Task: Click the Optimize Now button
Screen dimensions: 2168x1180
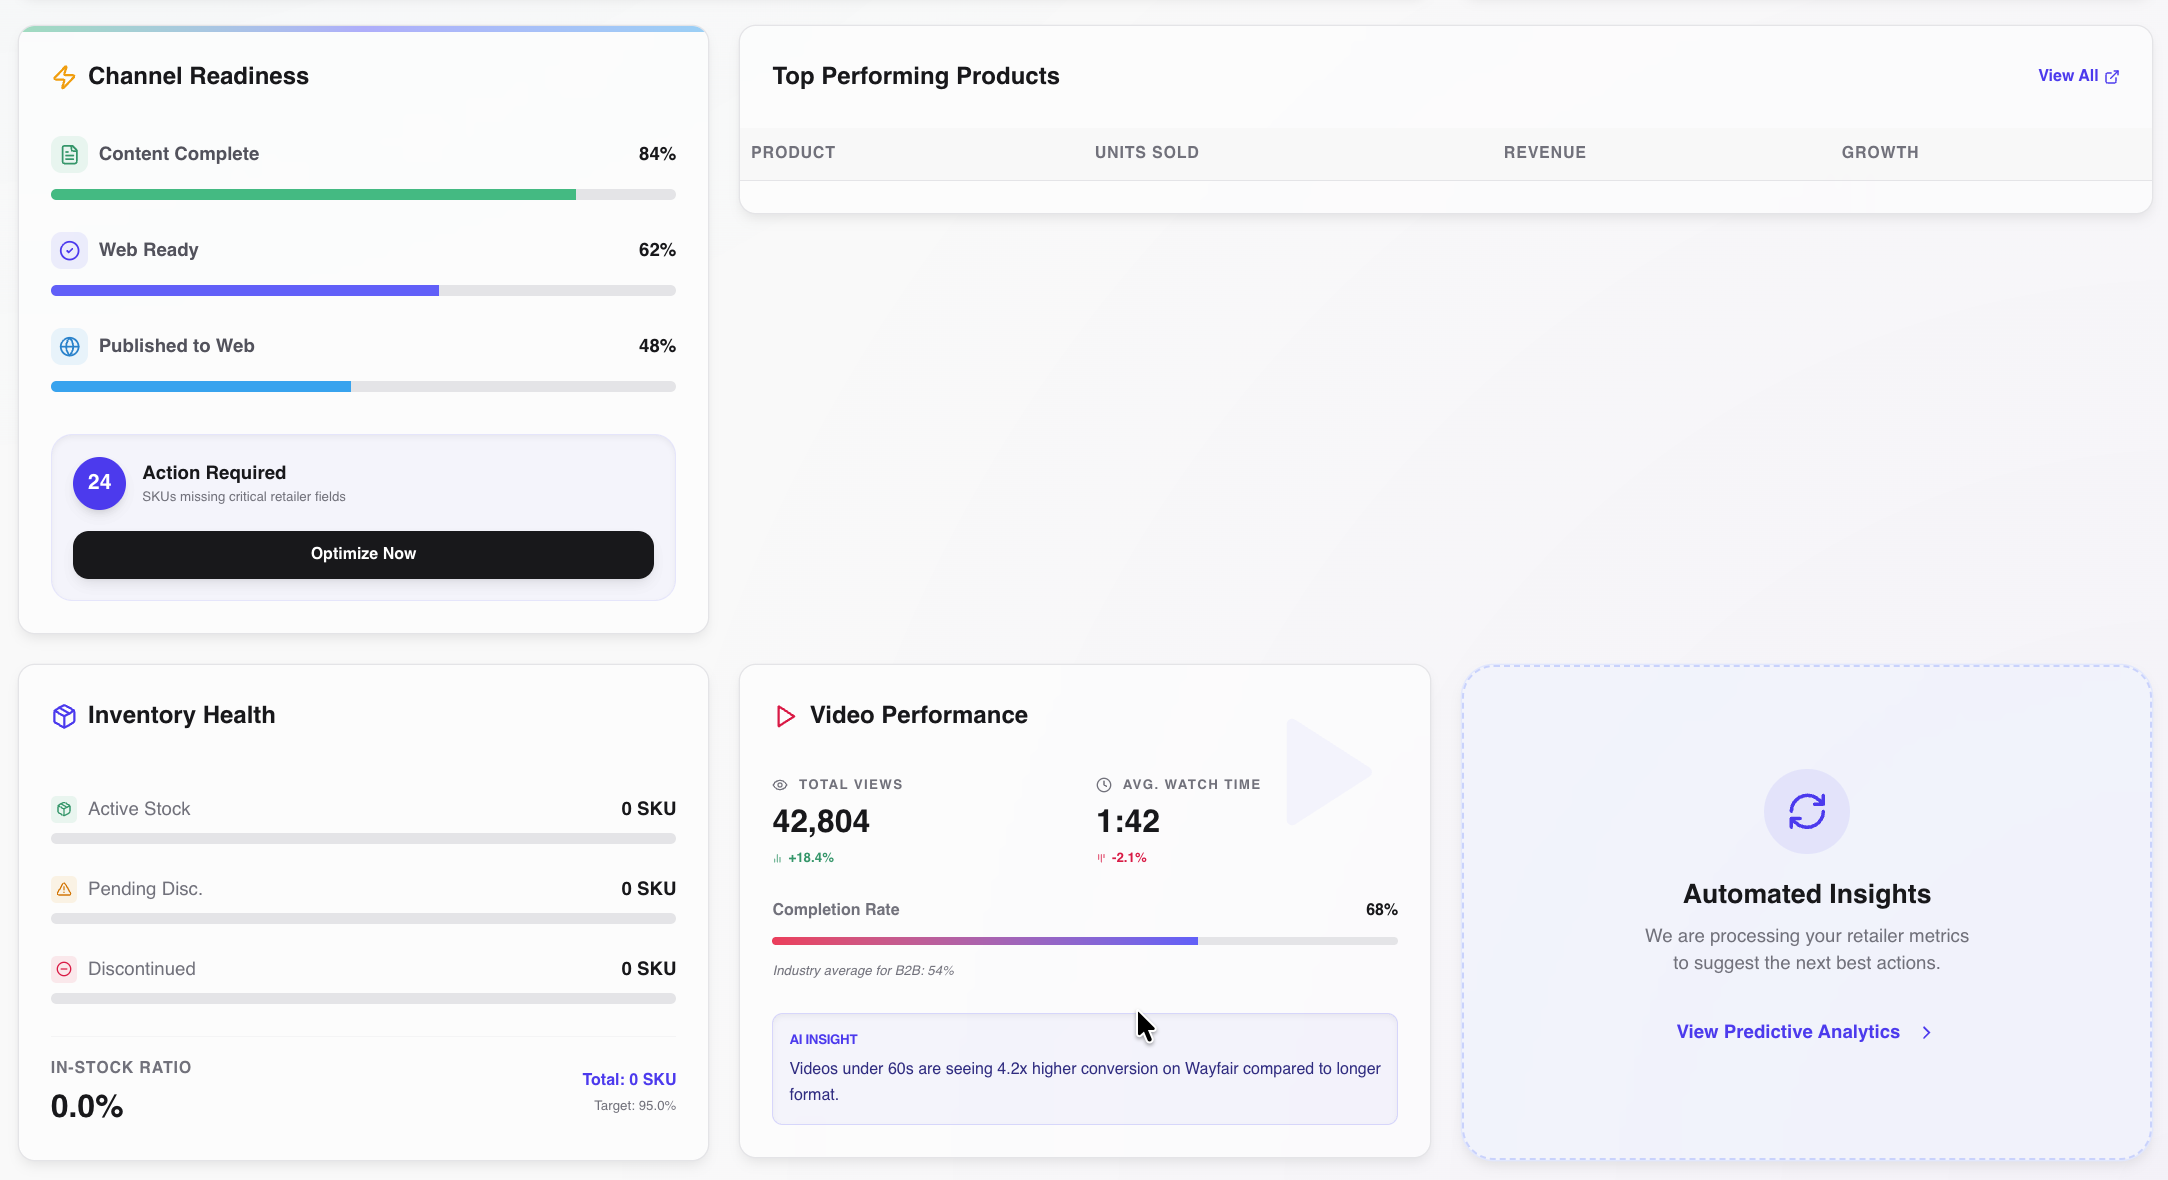Action: (363, 554)
